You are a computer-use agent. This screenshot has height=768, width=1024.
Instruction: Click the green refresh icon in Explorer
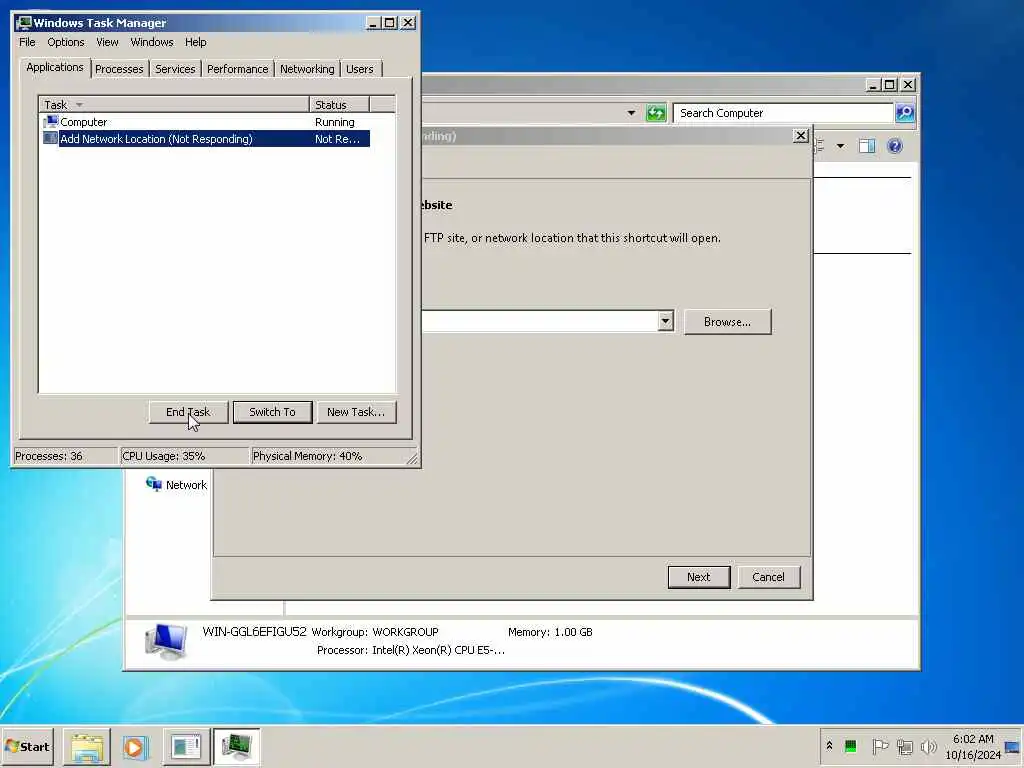(x=656, y=113)
